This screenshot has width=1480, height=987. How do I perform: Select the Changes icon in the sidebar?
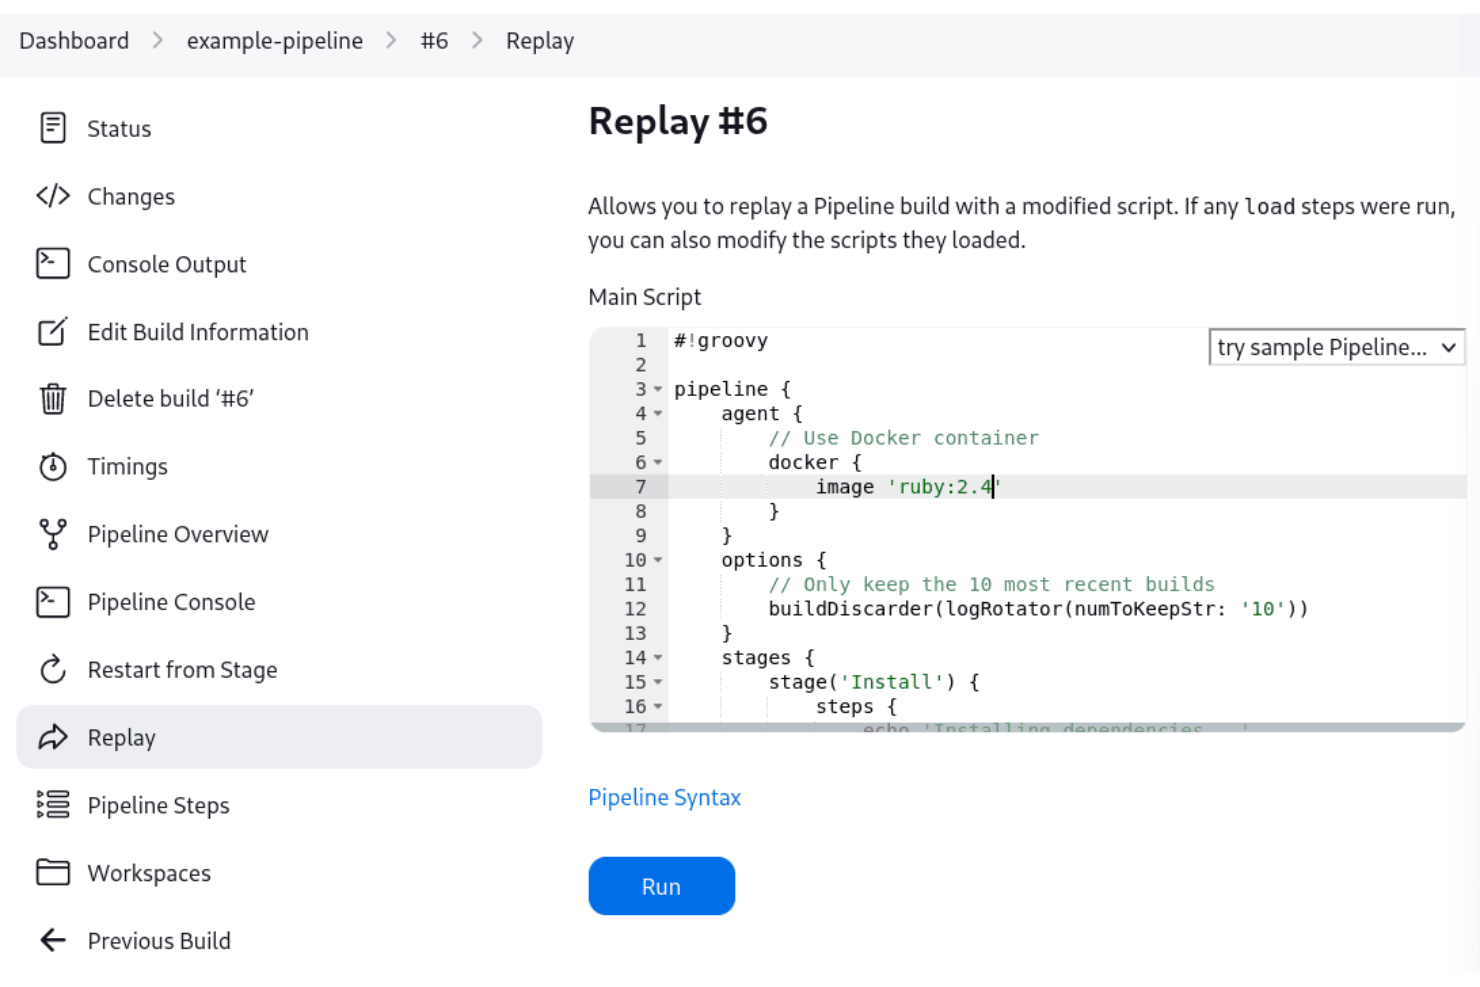click(x=53, y=196)
